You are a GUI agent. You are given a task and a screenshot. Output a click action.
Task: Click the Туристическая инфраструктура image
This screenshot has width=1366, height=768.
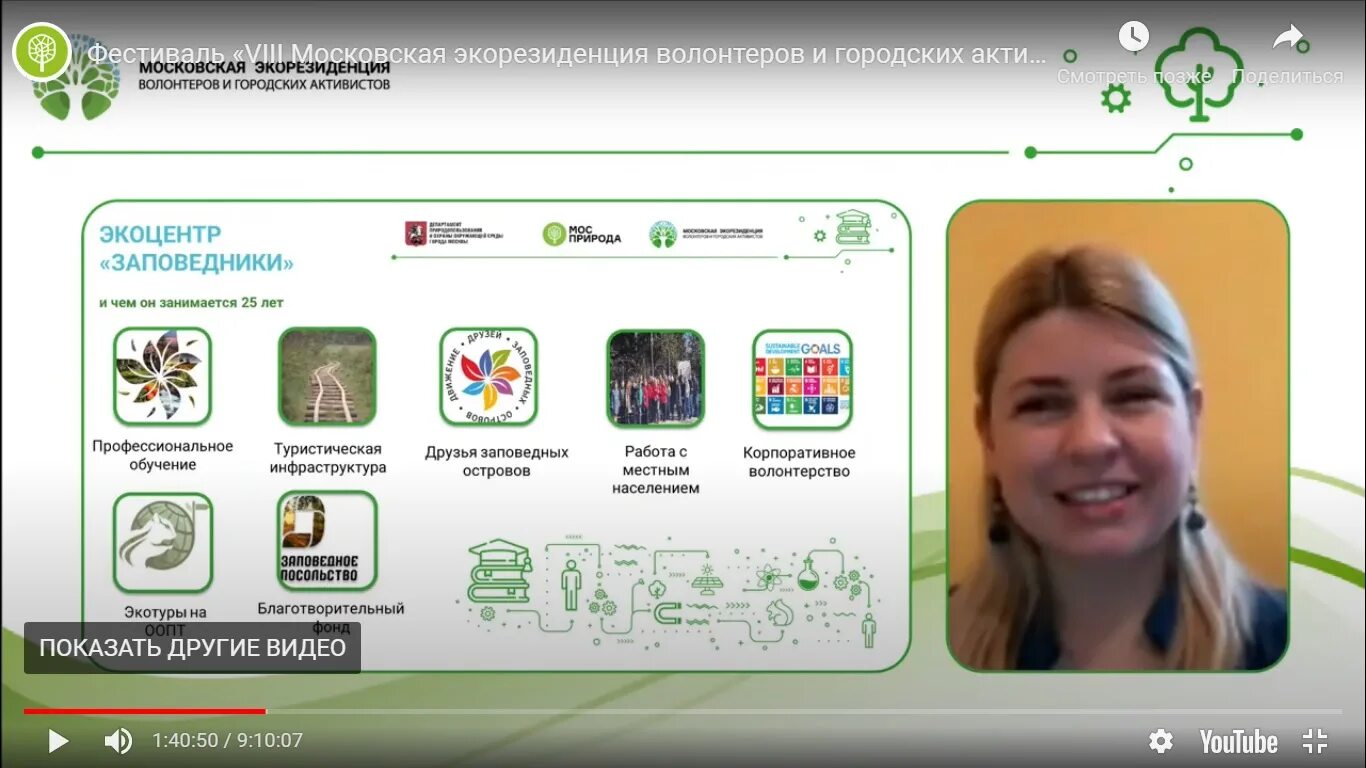coord(327,377)
